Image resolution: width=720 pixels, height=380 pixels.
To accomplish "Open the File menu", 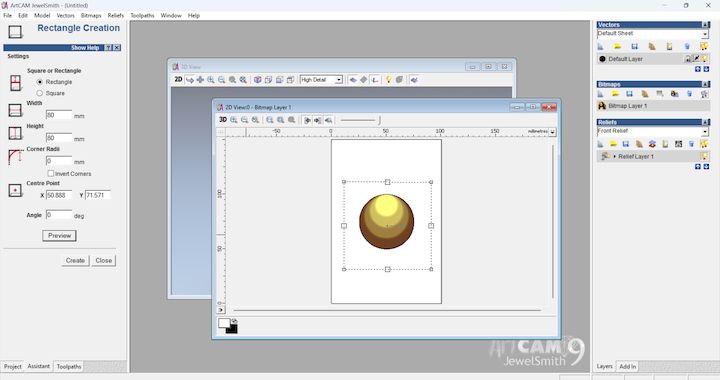I will (x=7, y=16).
